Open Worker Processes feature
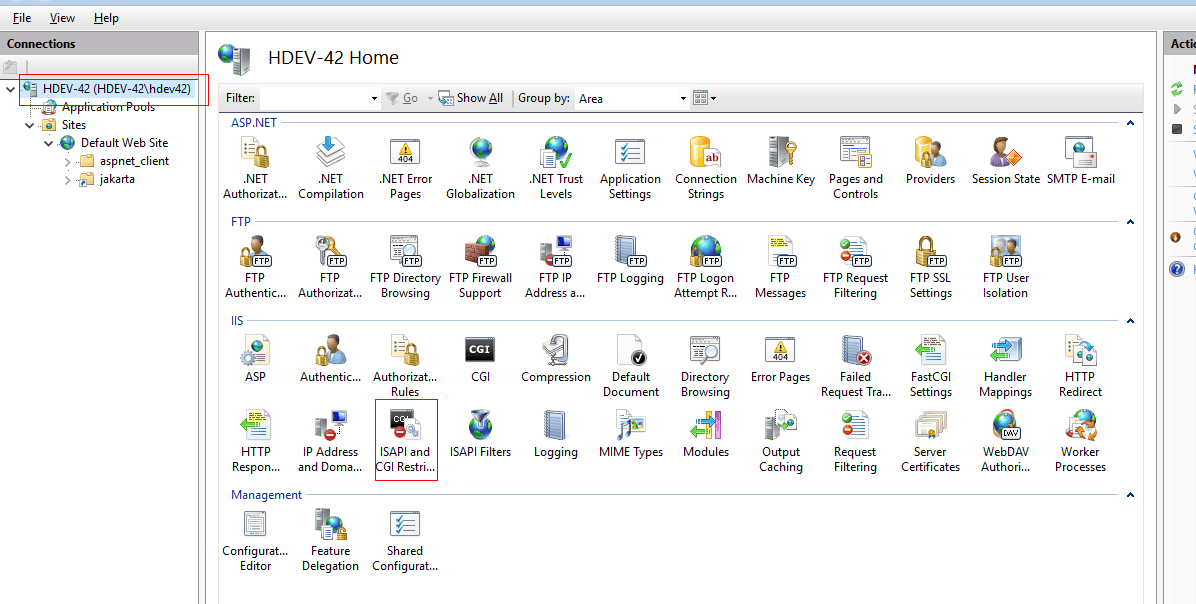 [x=1080, y=441]
